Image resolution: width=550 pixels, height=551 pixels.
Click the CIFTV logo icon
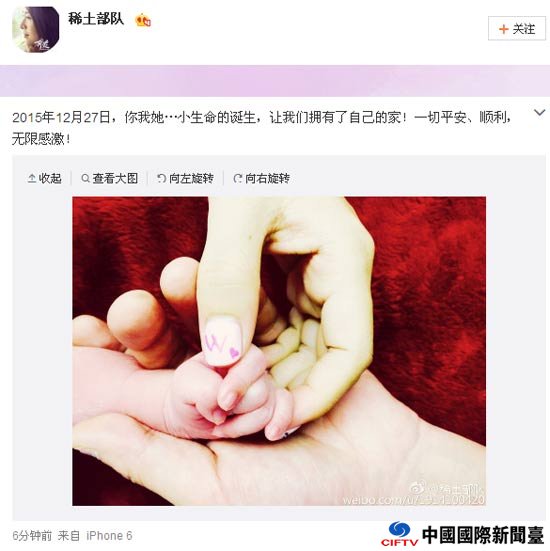pos(400,534)
